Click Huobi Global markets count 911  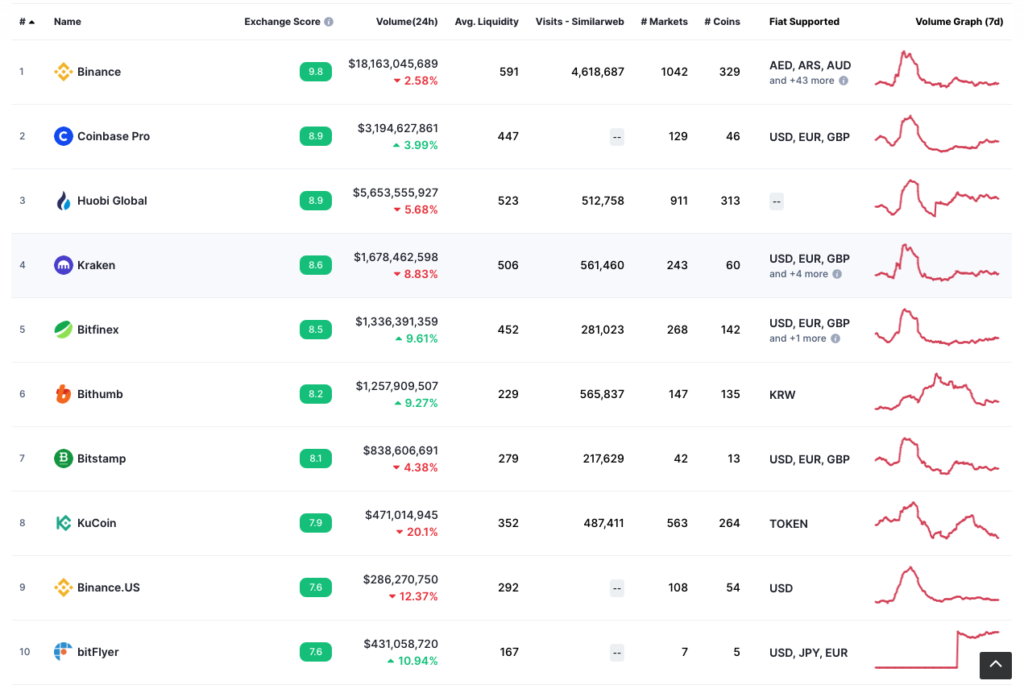679,201
